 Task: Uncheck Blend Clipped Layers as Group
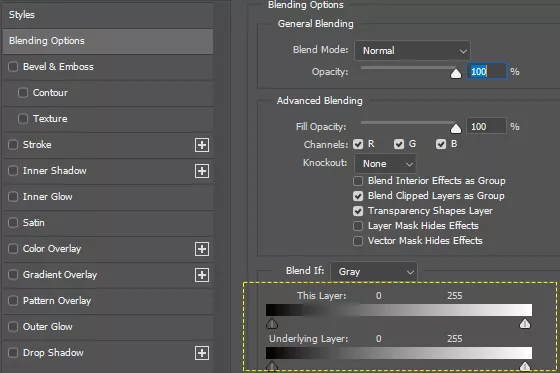(358, 196)
